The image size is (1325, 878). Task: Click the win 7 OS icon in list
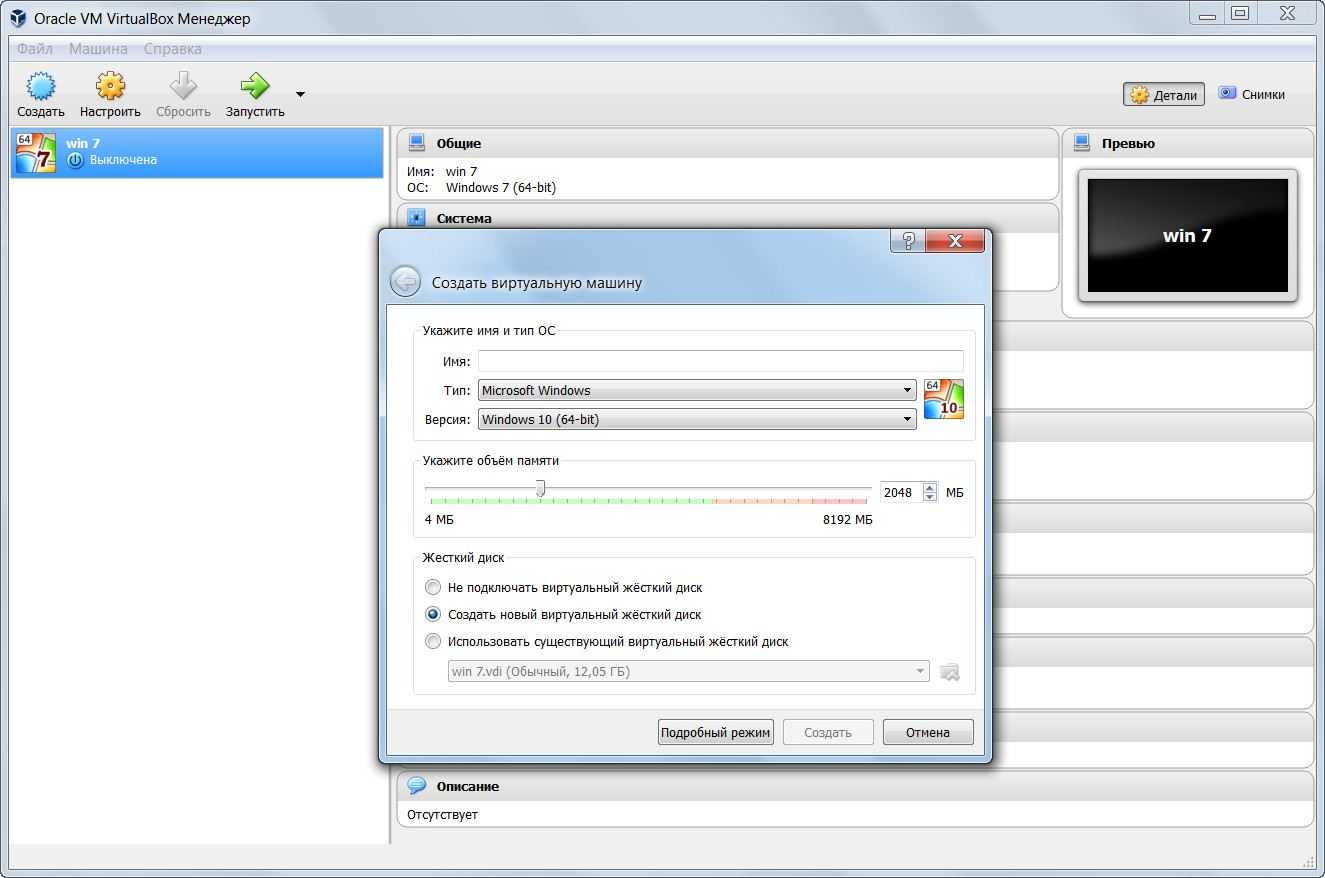pos(36,152)
